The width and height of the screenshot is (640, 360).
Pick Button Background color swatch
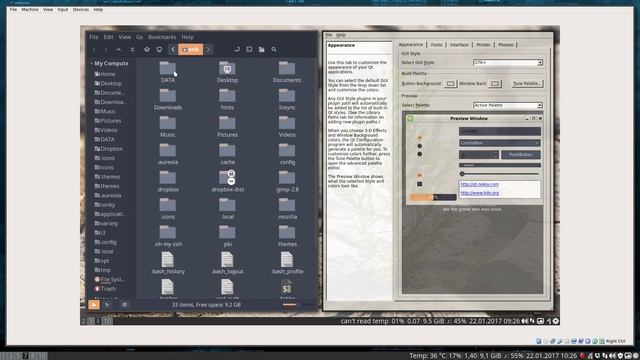450,83
